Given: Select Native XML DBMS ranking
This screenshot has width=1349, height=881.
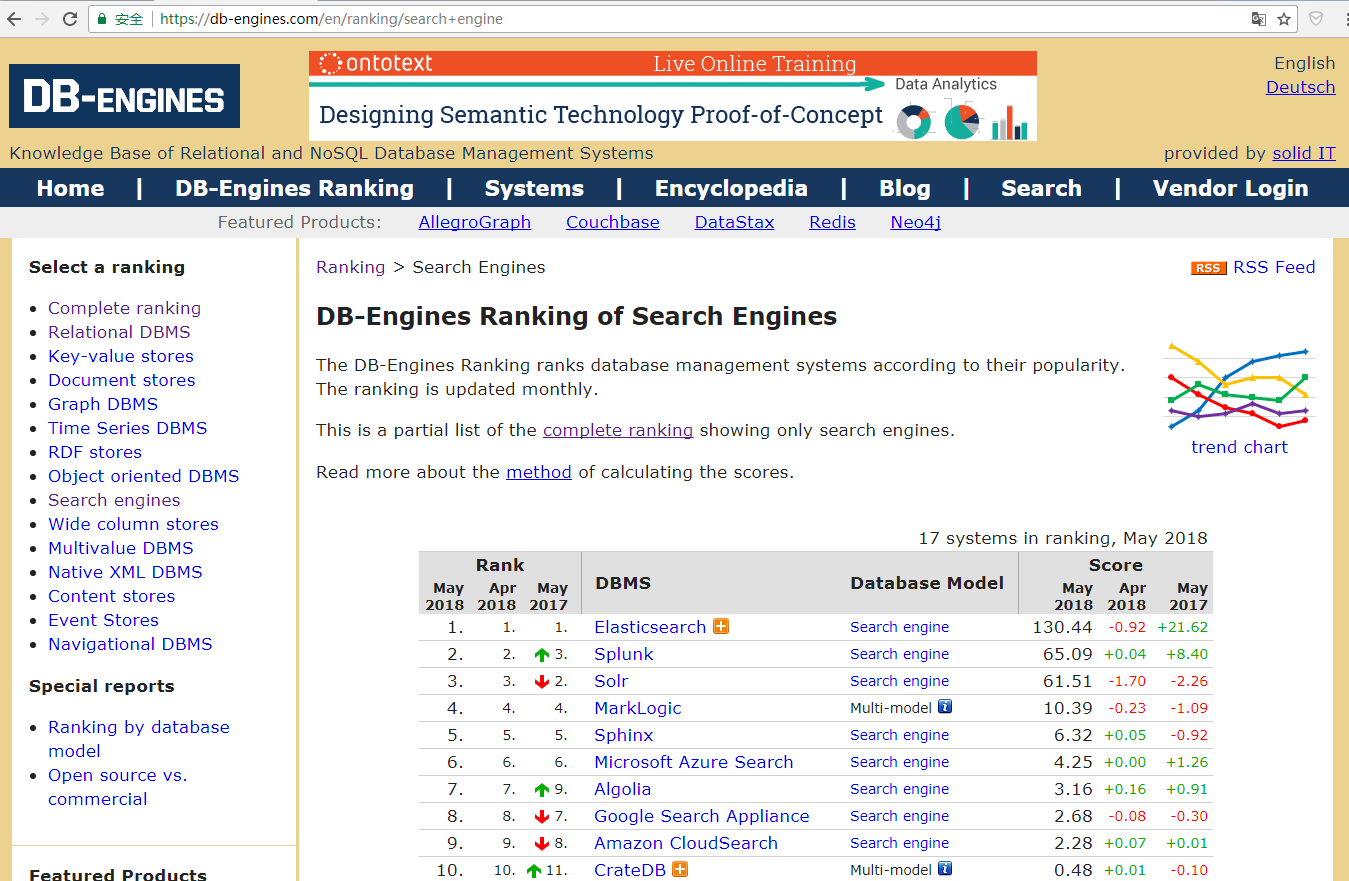Looking at the screenshot, I should pyautogui.click(x=125, y=572).
